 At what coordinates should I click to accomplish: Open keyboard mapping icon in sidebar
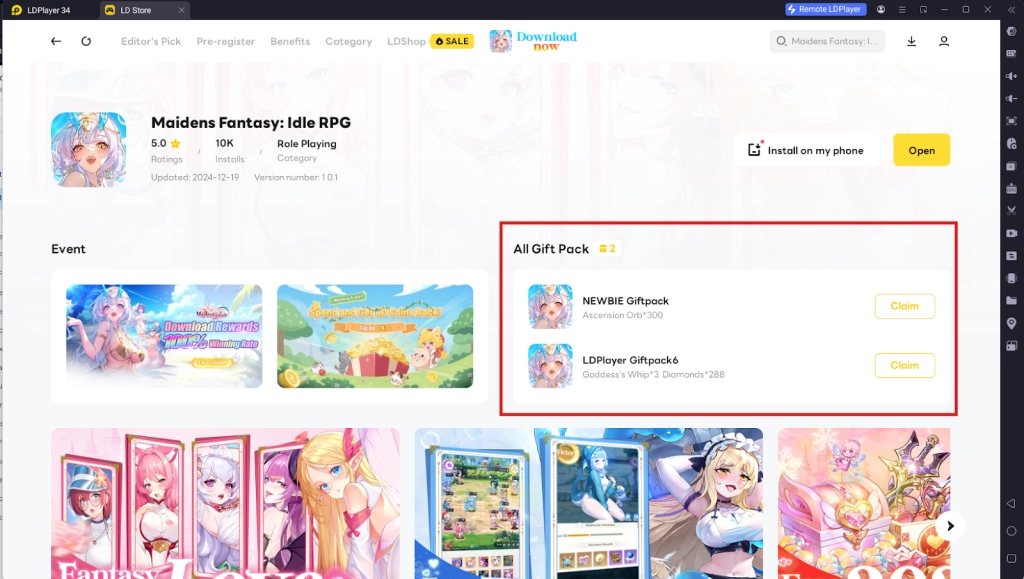coord(1012,54)
